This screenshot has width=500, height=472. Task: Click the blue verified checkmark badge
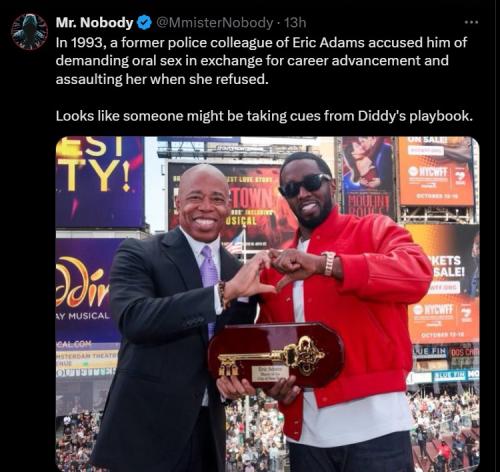144,23
